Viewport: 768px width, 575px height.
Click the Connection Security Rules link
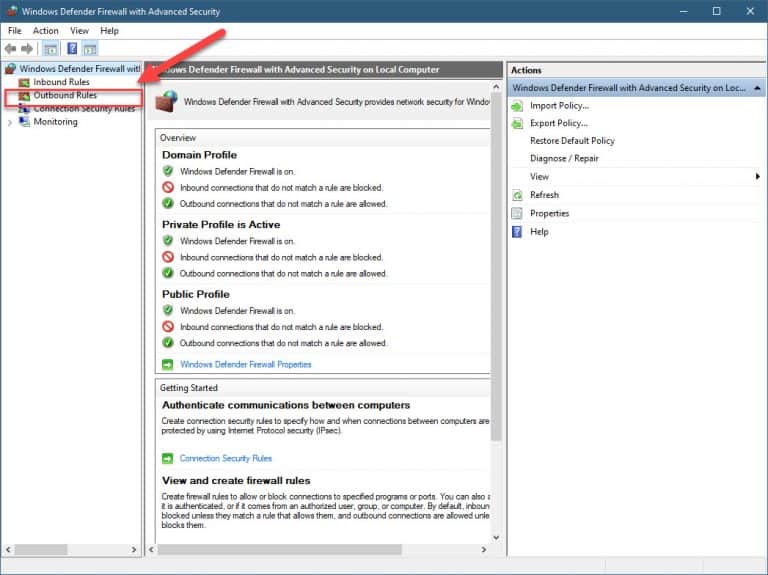pyautogui.click(x=225, y=458)
